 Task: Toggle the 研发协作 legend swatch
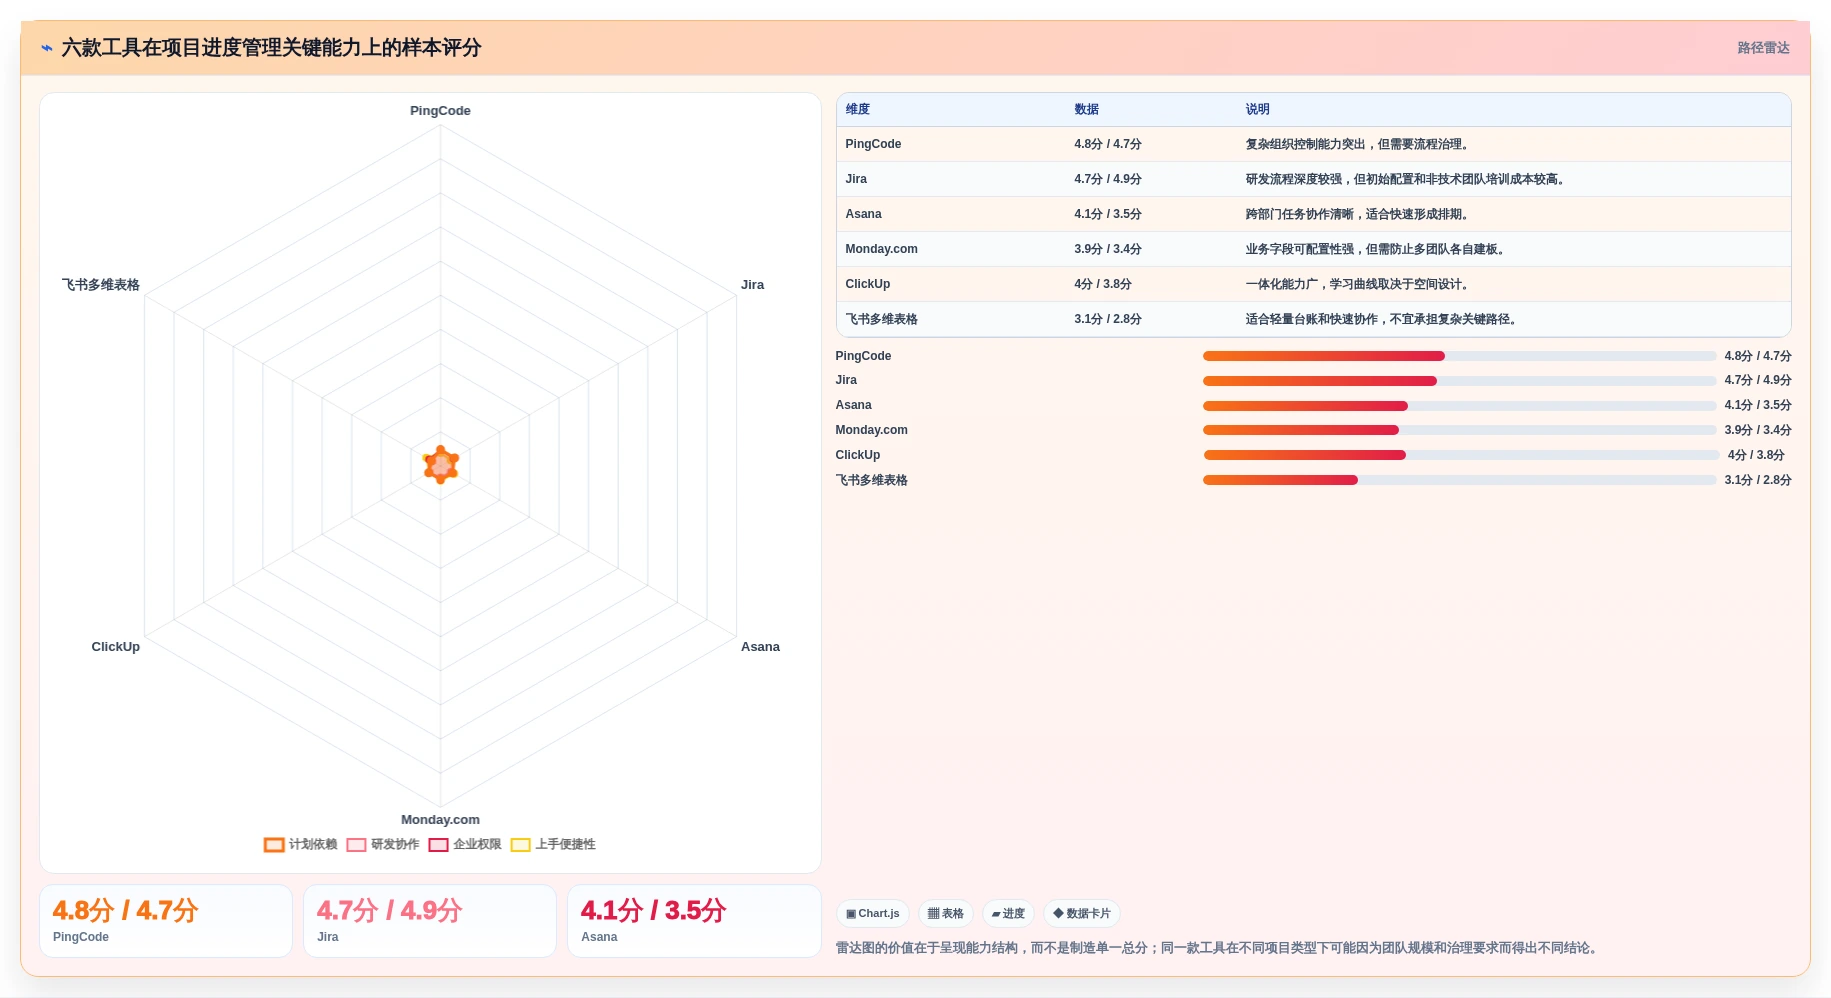356,845
